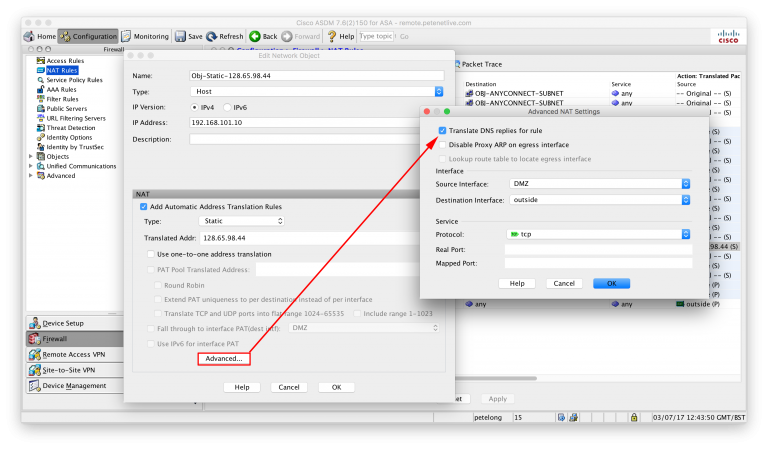Click the green Back arrow icon
Screen dimensions: 768x449
[x=255, y=36]
